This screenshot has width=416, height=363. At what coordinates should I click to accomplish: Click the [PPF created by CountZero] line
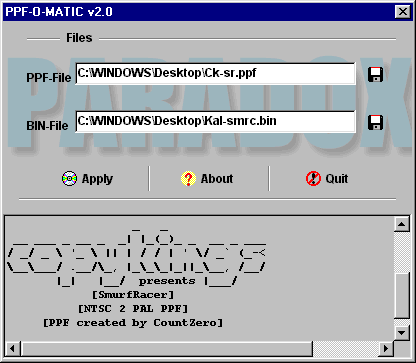[x=133, y=323]
